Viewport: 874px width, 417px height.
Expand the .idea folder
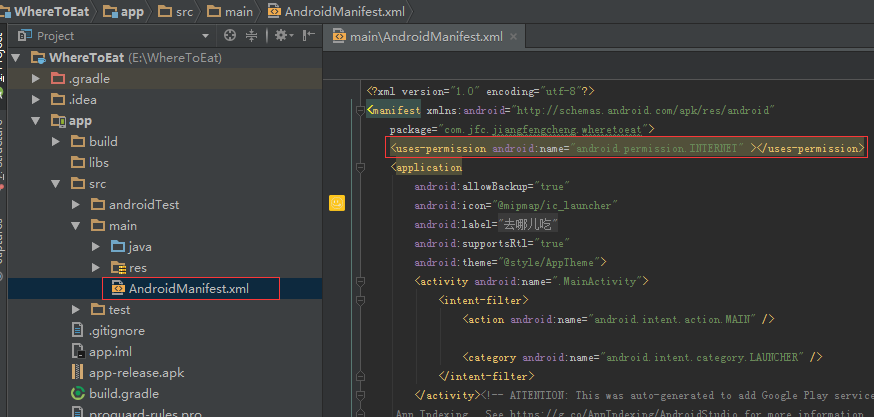click(36, 100)
